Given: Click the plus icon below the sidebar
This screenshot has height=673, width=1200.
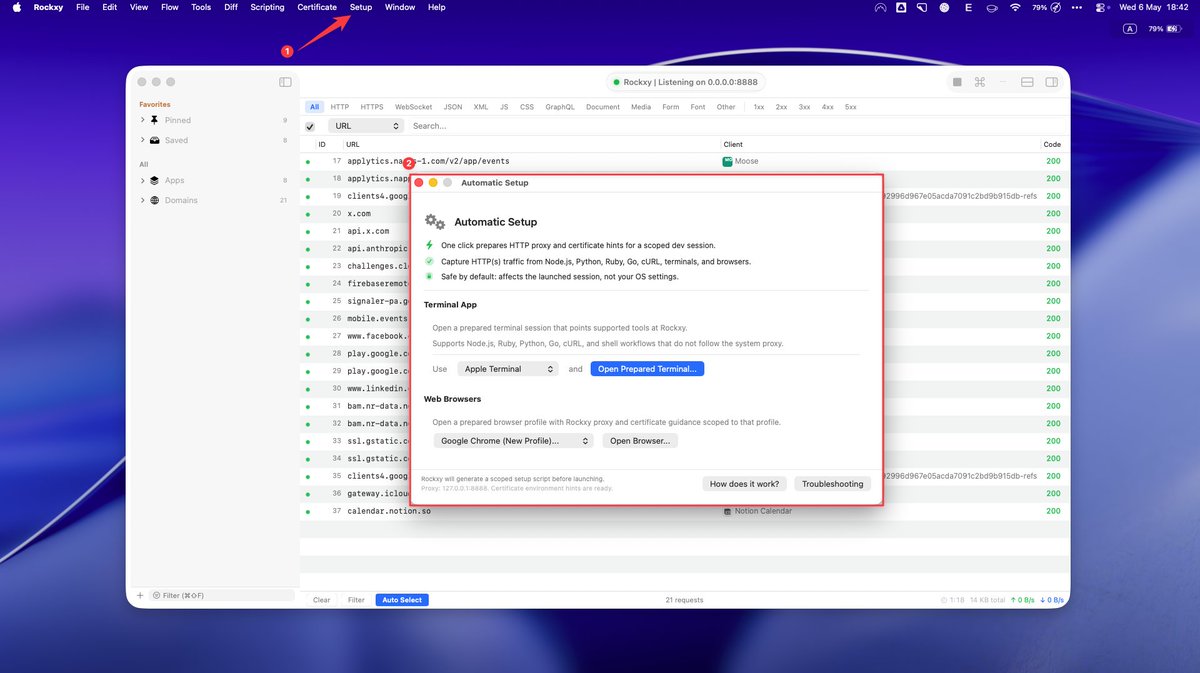Looking at the screenshot, I should (x=140, y=595).
